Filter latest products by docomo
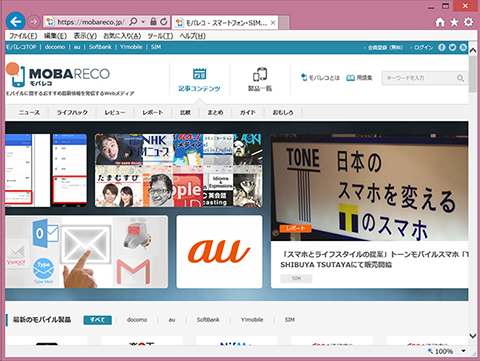The height and width of the screenshot is (361, 480). (137, 320)
